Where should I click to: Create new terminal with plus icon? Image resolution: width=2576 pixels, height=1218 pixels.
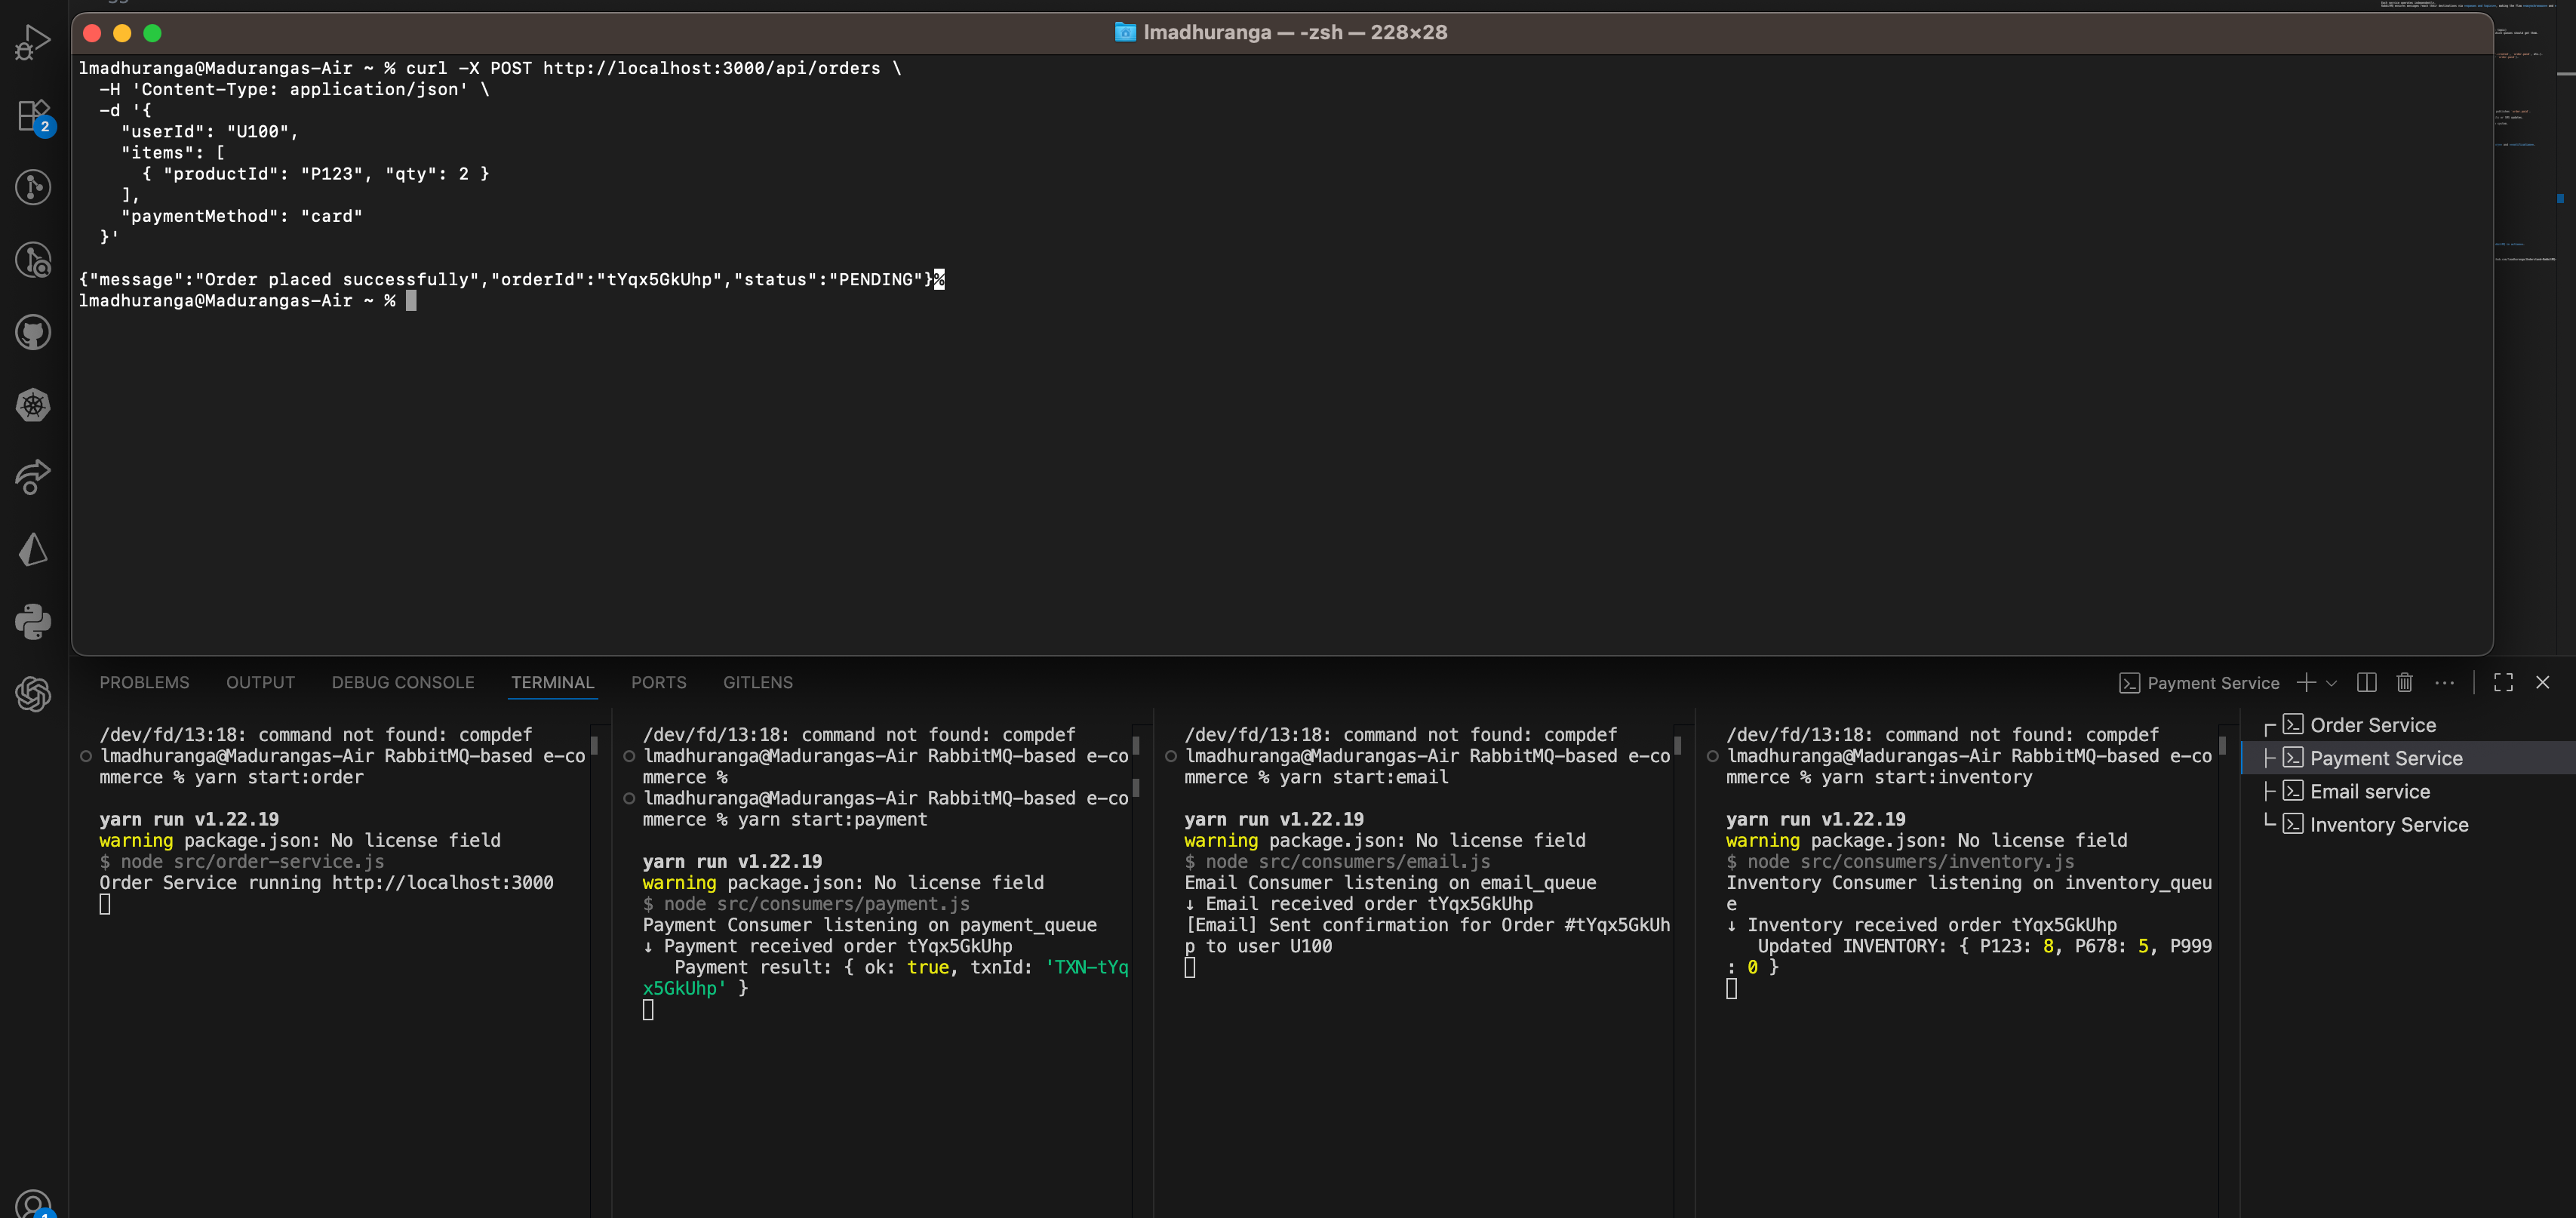coord(2306,682)
